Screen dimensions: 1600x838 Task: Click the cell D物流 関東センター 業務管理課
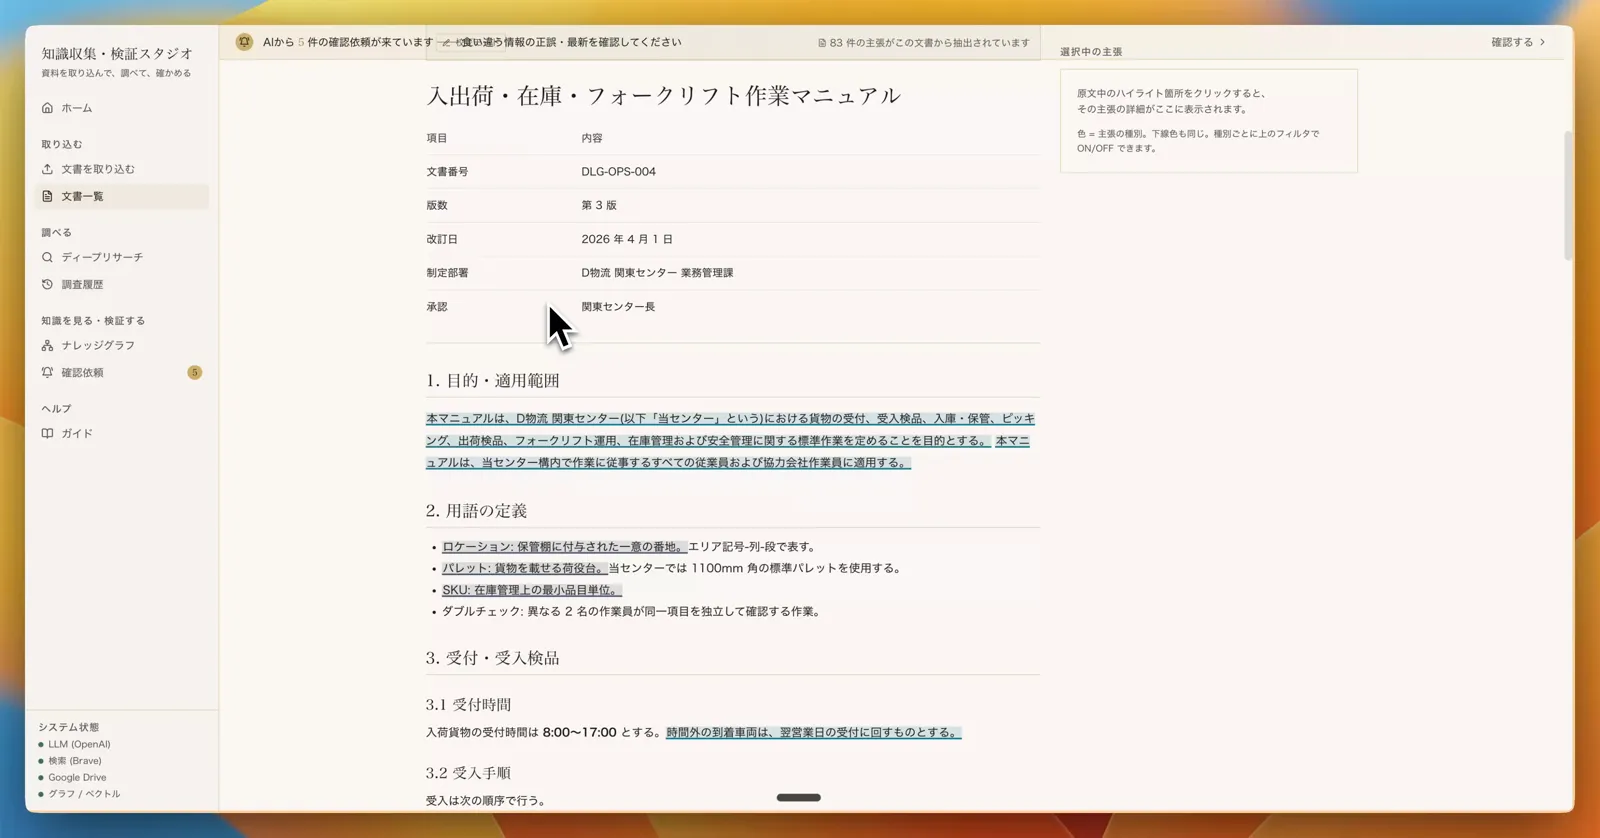[657, 273]
